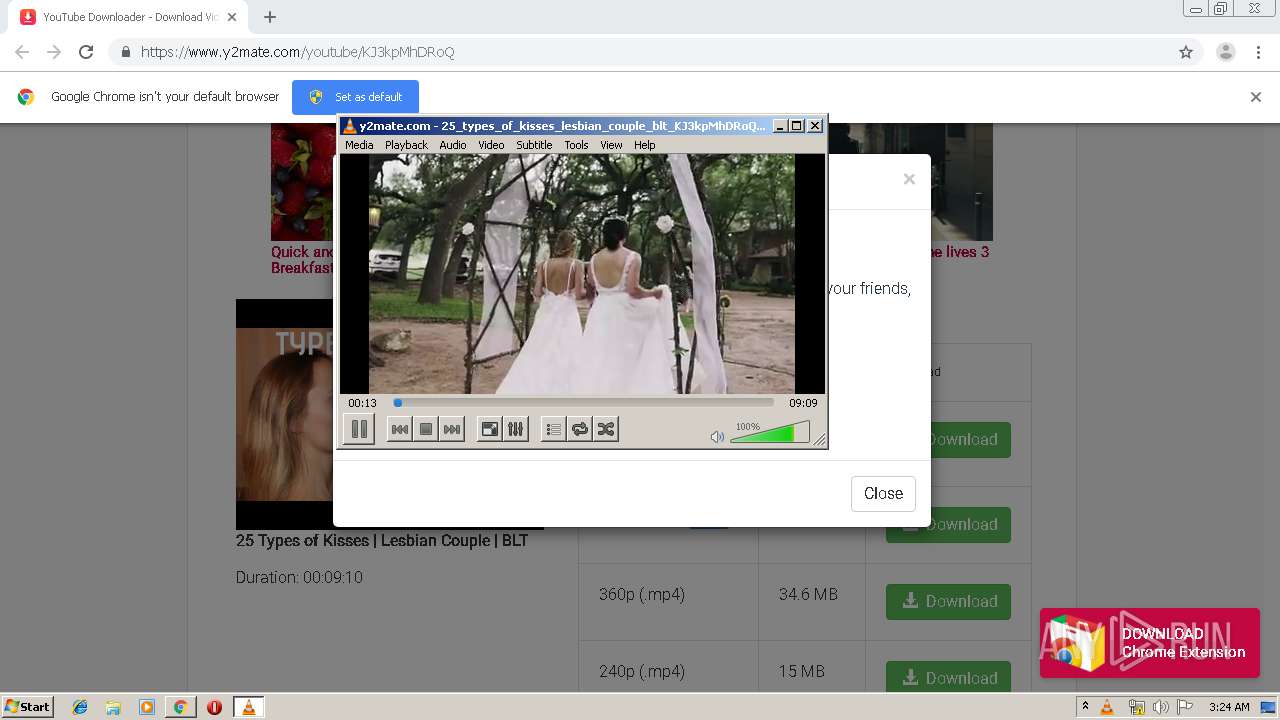Image resolution: width=1280 pixels, height=720 pixels.
Task: Open VLC Playback menu
Action: 406,145
